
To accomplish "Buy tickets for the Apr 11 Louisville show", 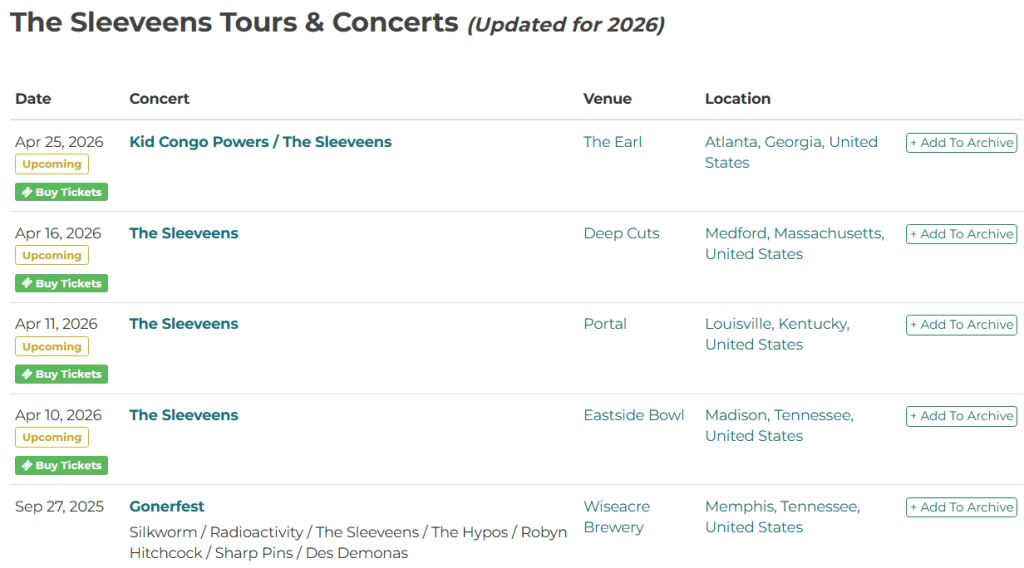I will pyautogui.click(x=61, y=374).
